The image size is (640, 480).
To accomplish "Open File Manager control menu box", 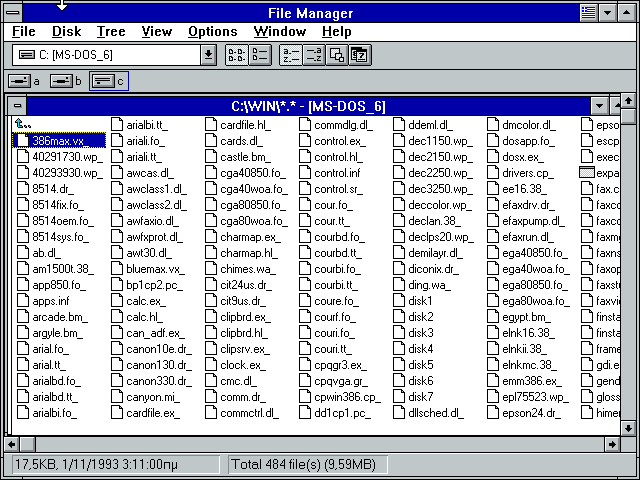I will click(x=13, y=13).
